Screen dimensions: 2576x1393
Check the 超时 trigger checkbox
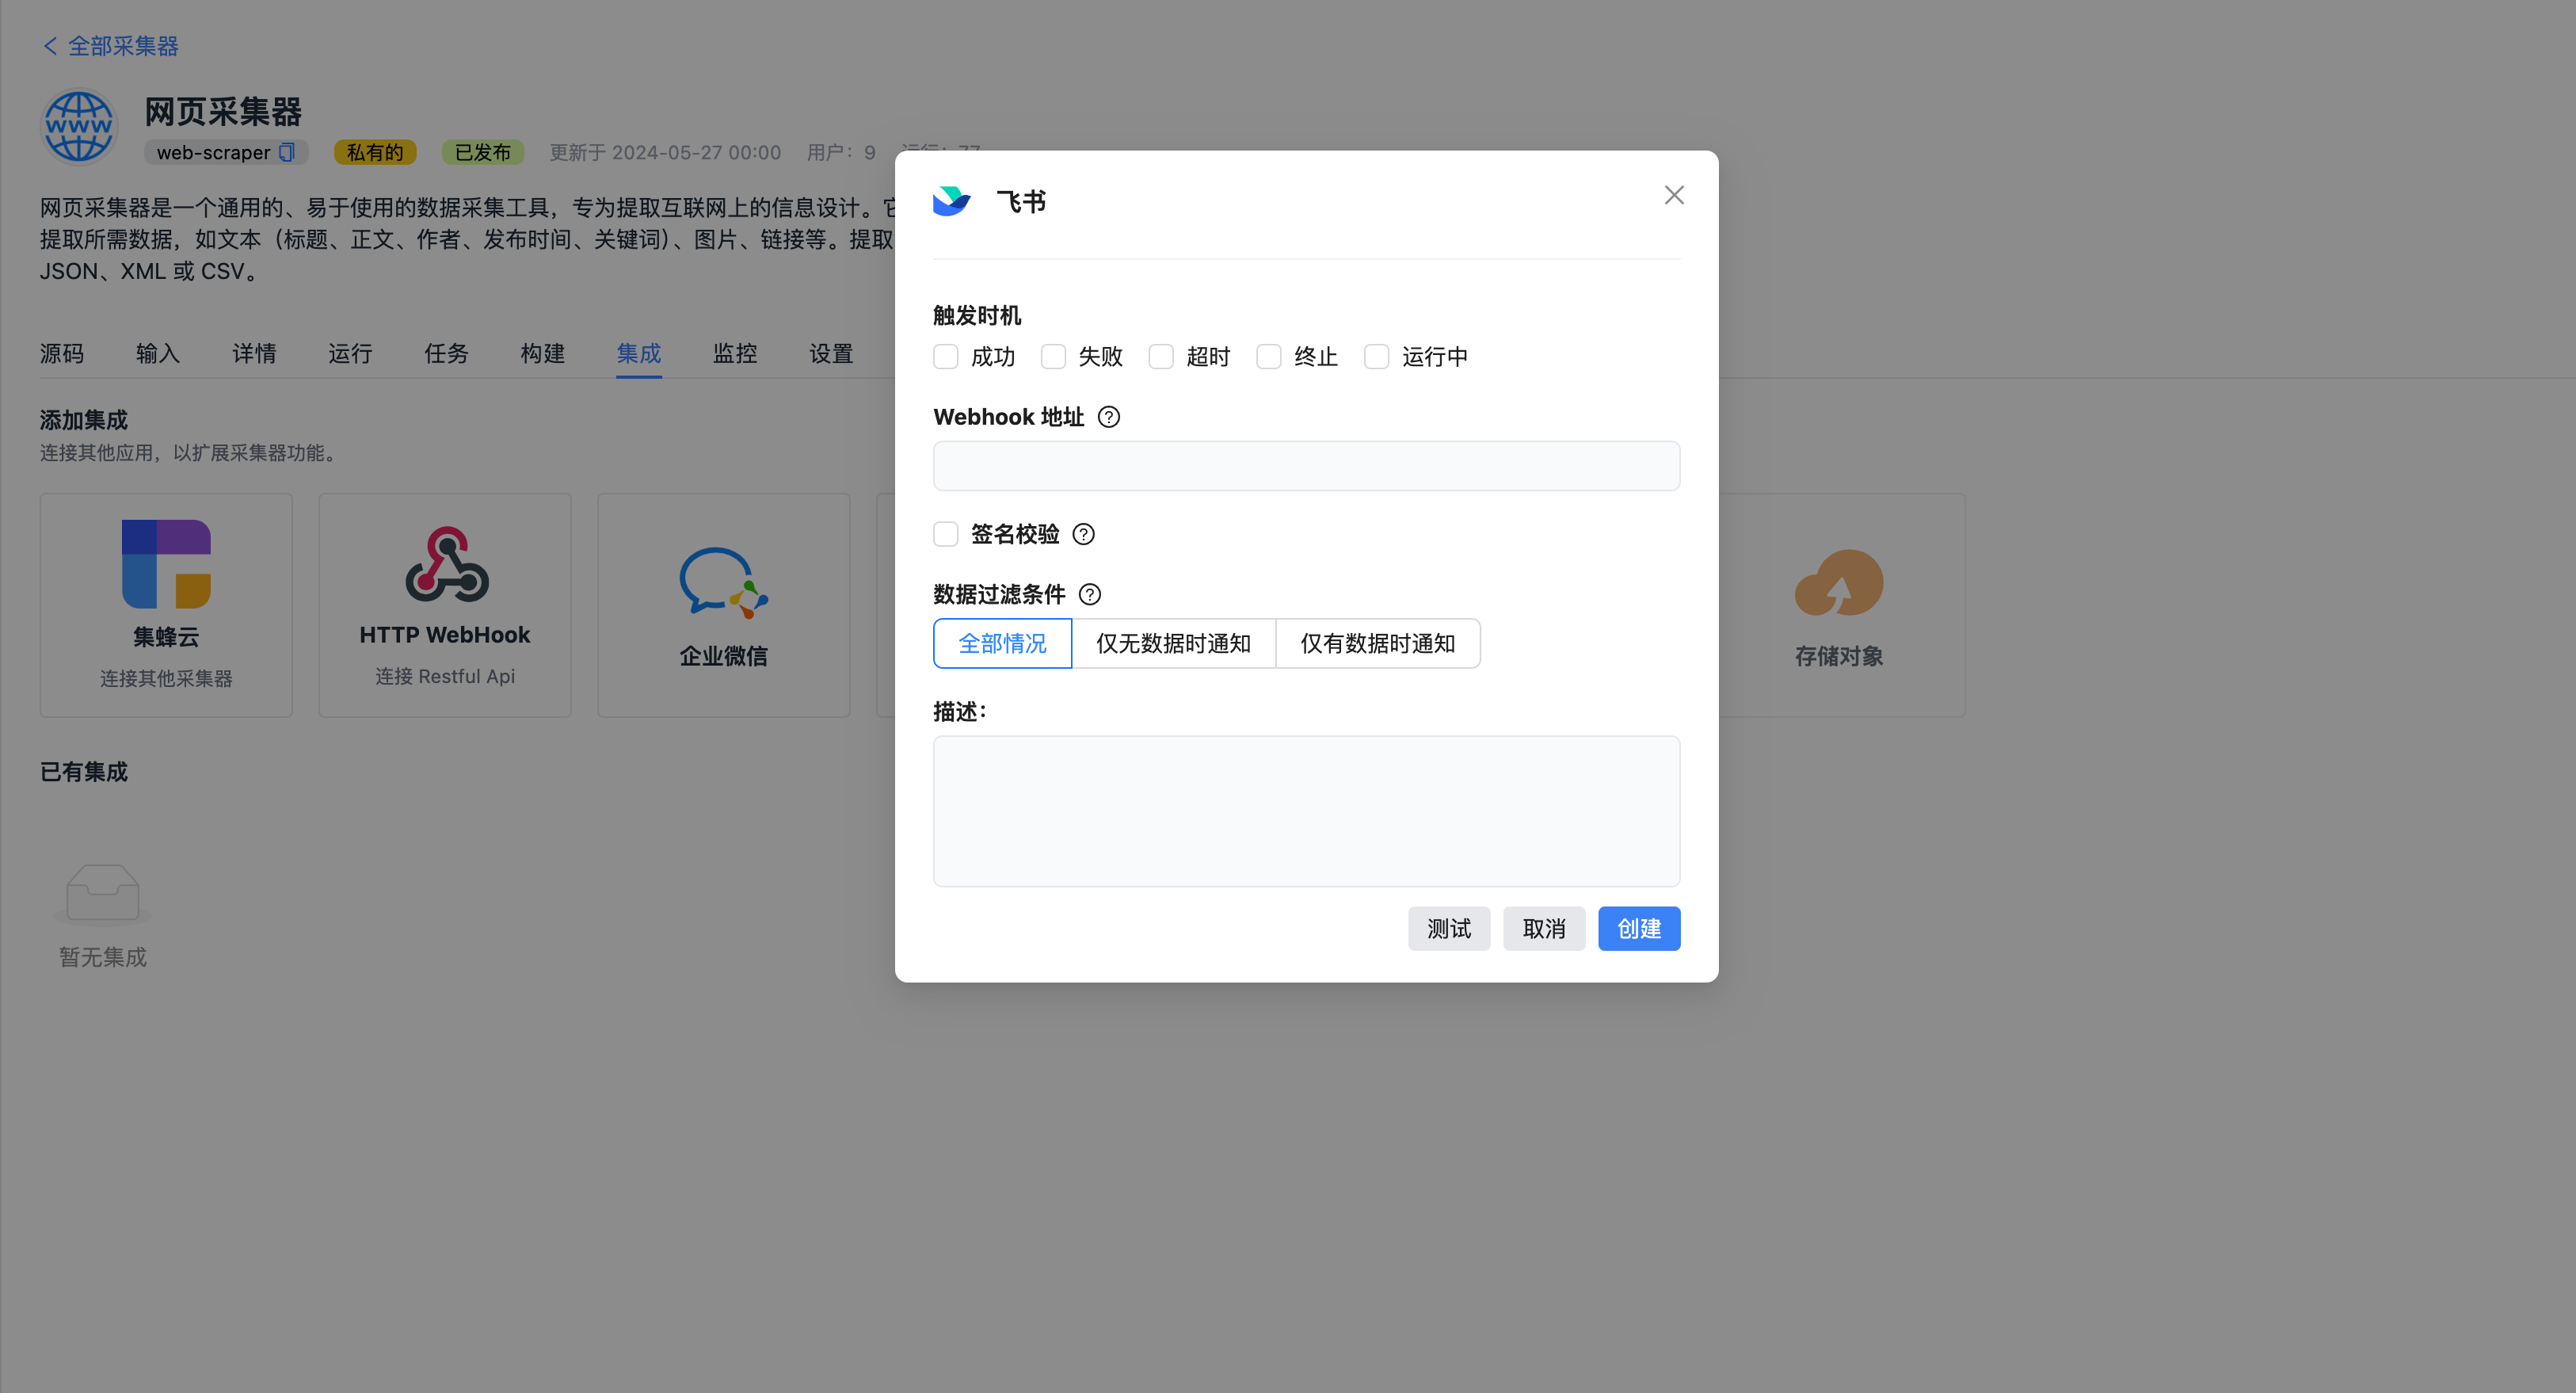(1161, 357)
